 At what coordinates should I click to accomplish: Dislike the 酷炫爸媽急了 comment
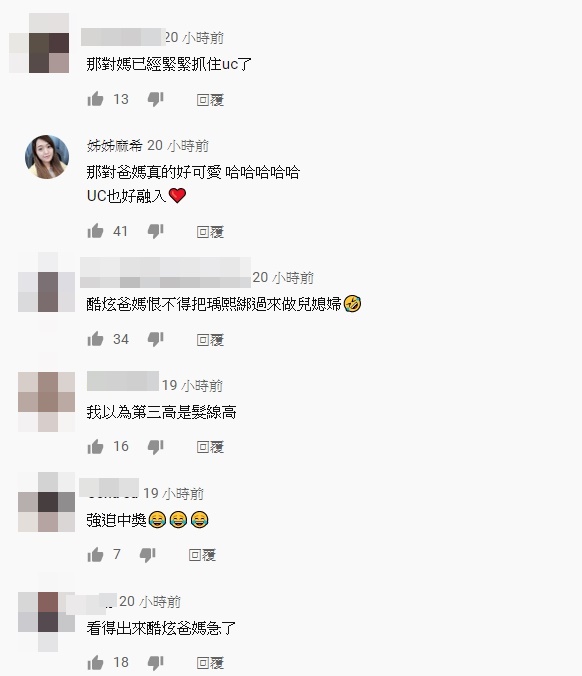156,663
